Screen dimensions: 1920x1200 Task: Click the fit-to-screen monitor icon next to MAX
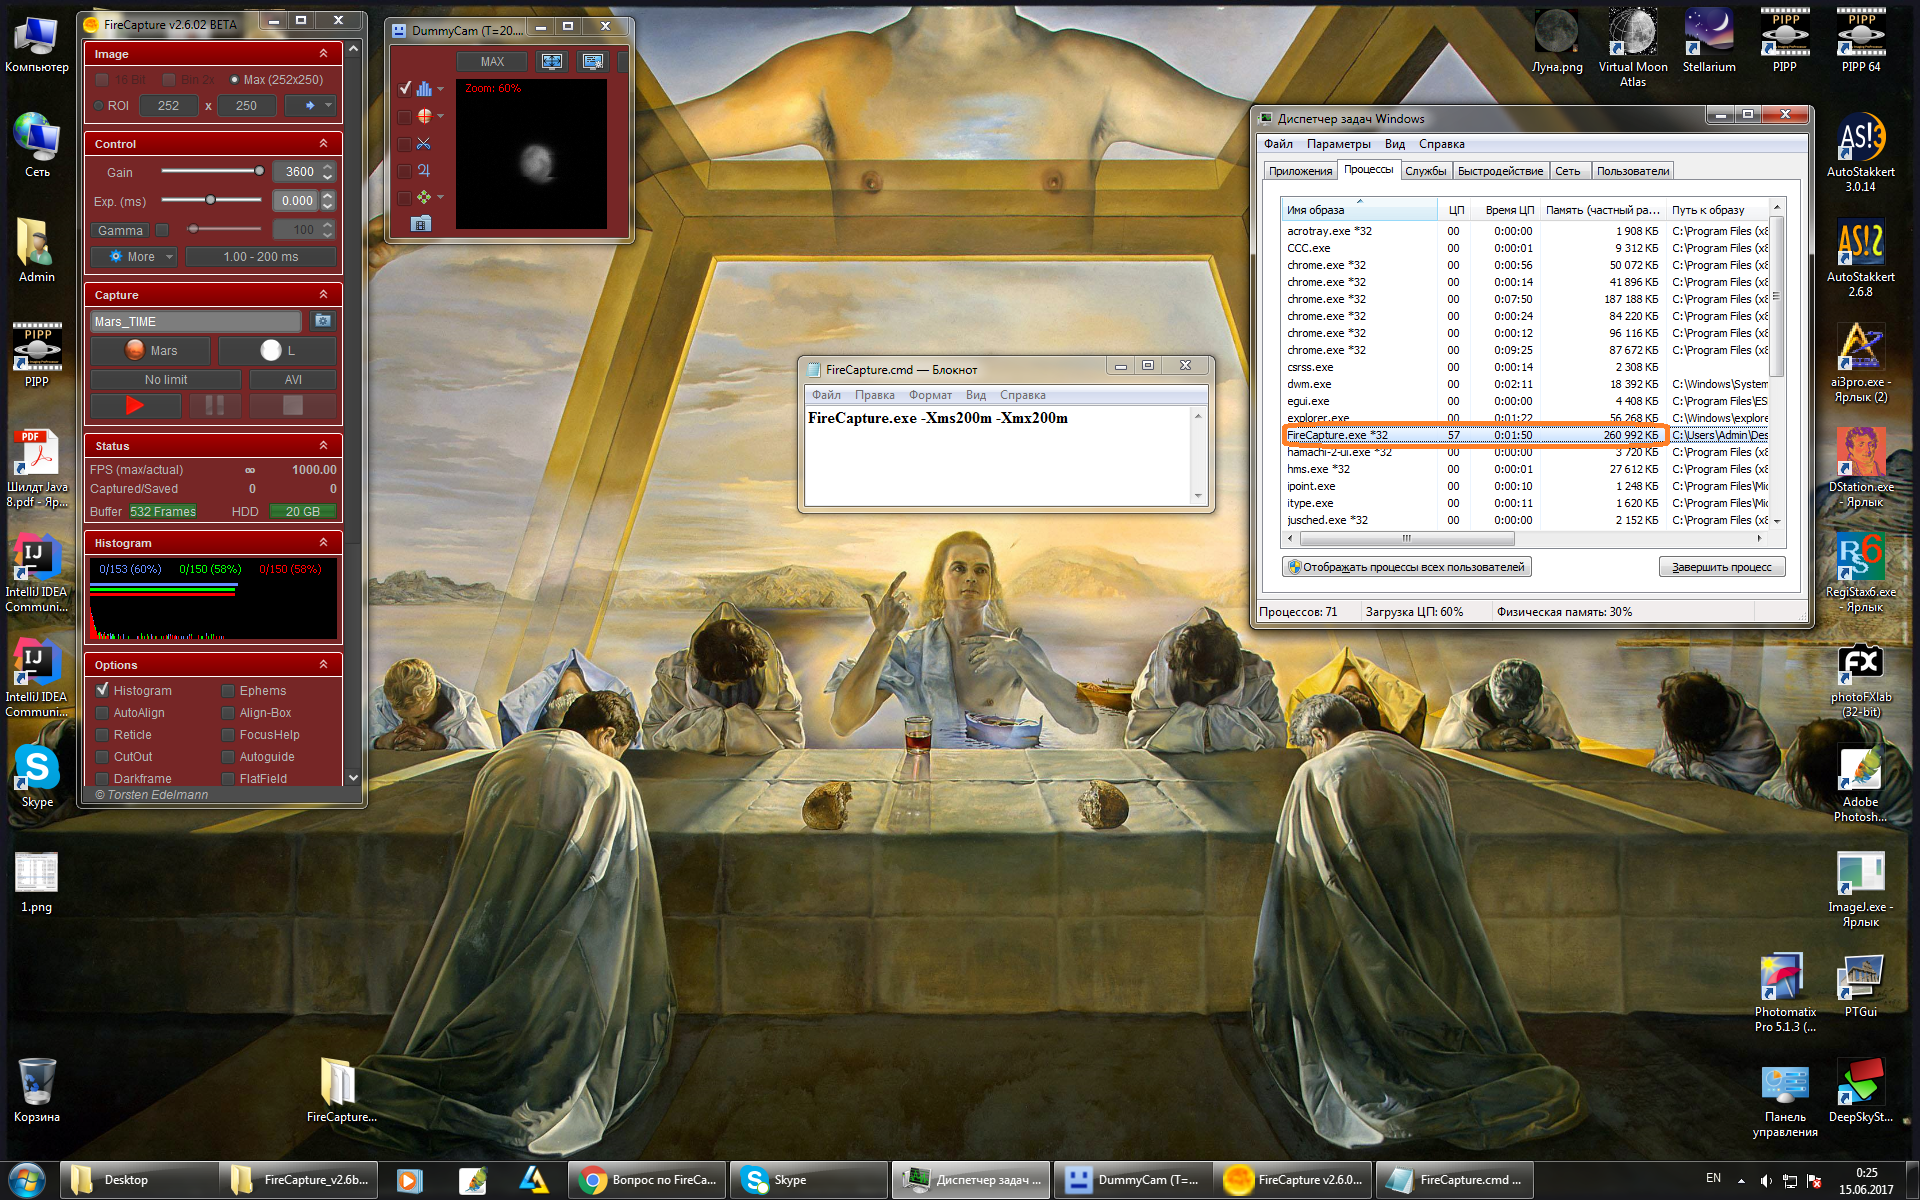[552, 62]
